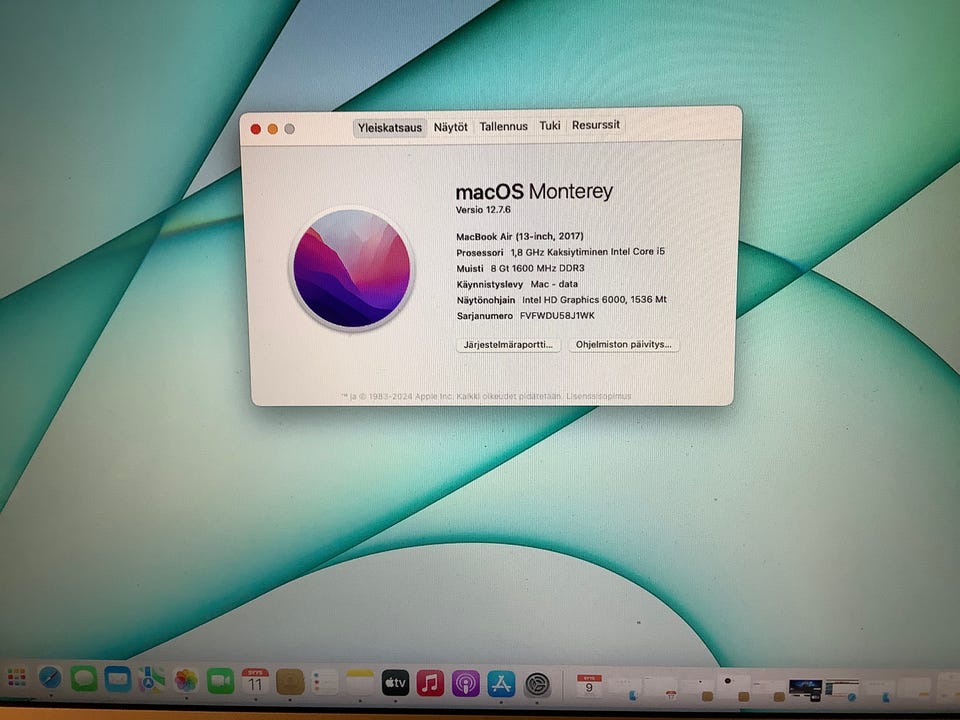Open Maps from the Dock
960x720 pixels.
coord(151,680)
